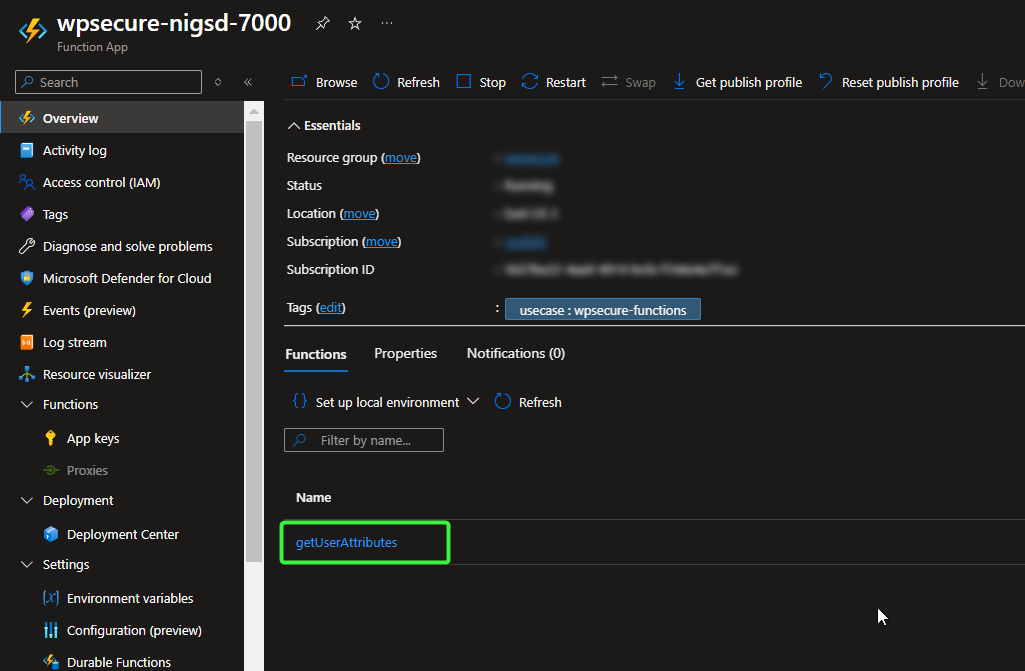Viewport: 1025px width, 671px height.
Task: Open Resource visualizer page
Action: (x=97, y=374)
